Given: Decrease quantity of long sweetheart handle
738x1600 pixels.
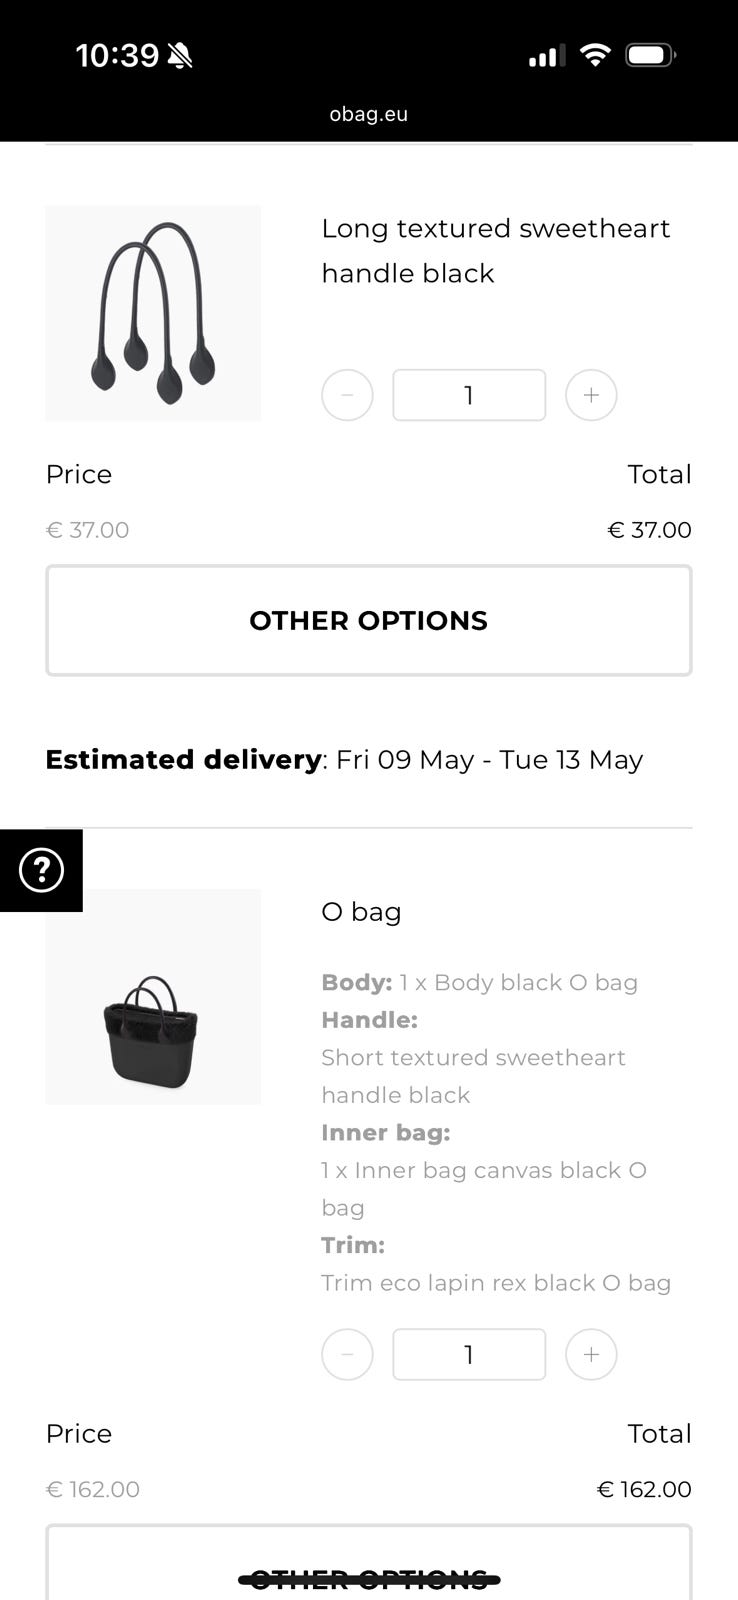Looking at the screenshot, I should click(347, 395).
